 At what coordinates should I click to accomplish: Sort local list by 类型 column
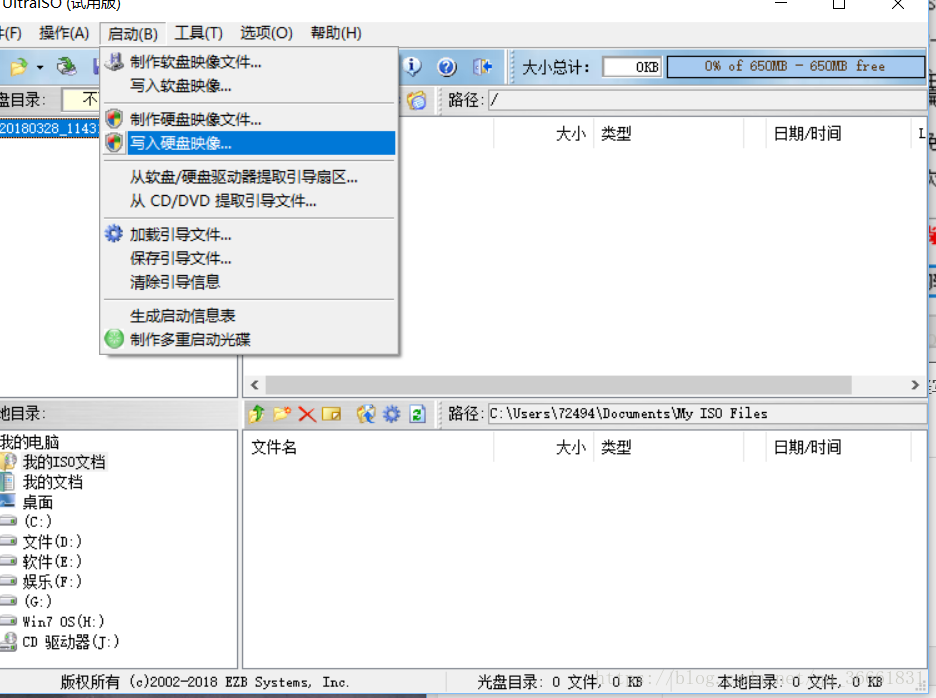click(x=669, y=447)
